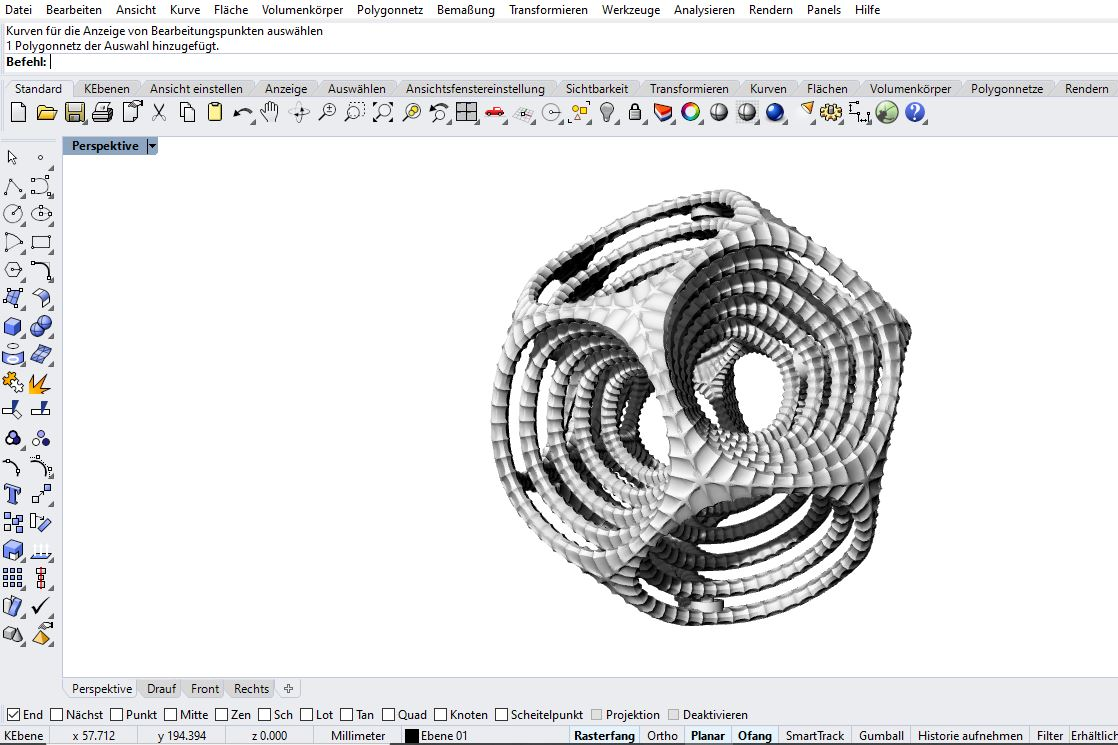Click the black Ebene 01 layer color swatch
This screenshot has width=1118, height=745.
[411, 736]
